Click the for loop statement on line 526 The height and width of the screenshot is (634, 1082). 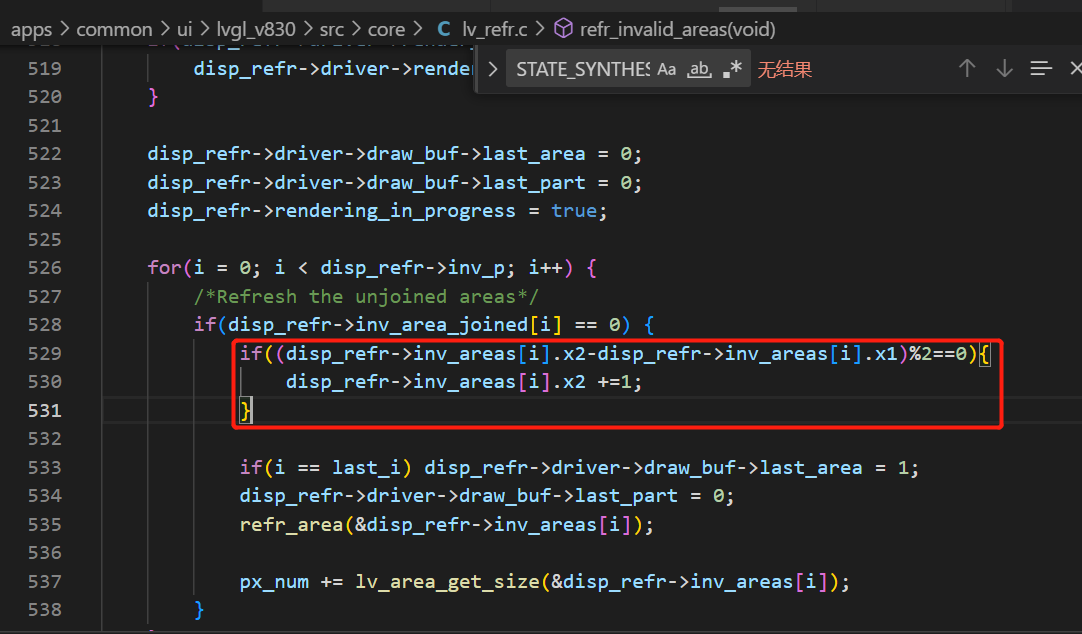[x=372, y=268]
